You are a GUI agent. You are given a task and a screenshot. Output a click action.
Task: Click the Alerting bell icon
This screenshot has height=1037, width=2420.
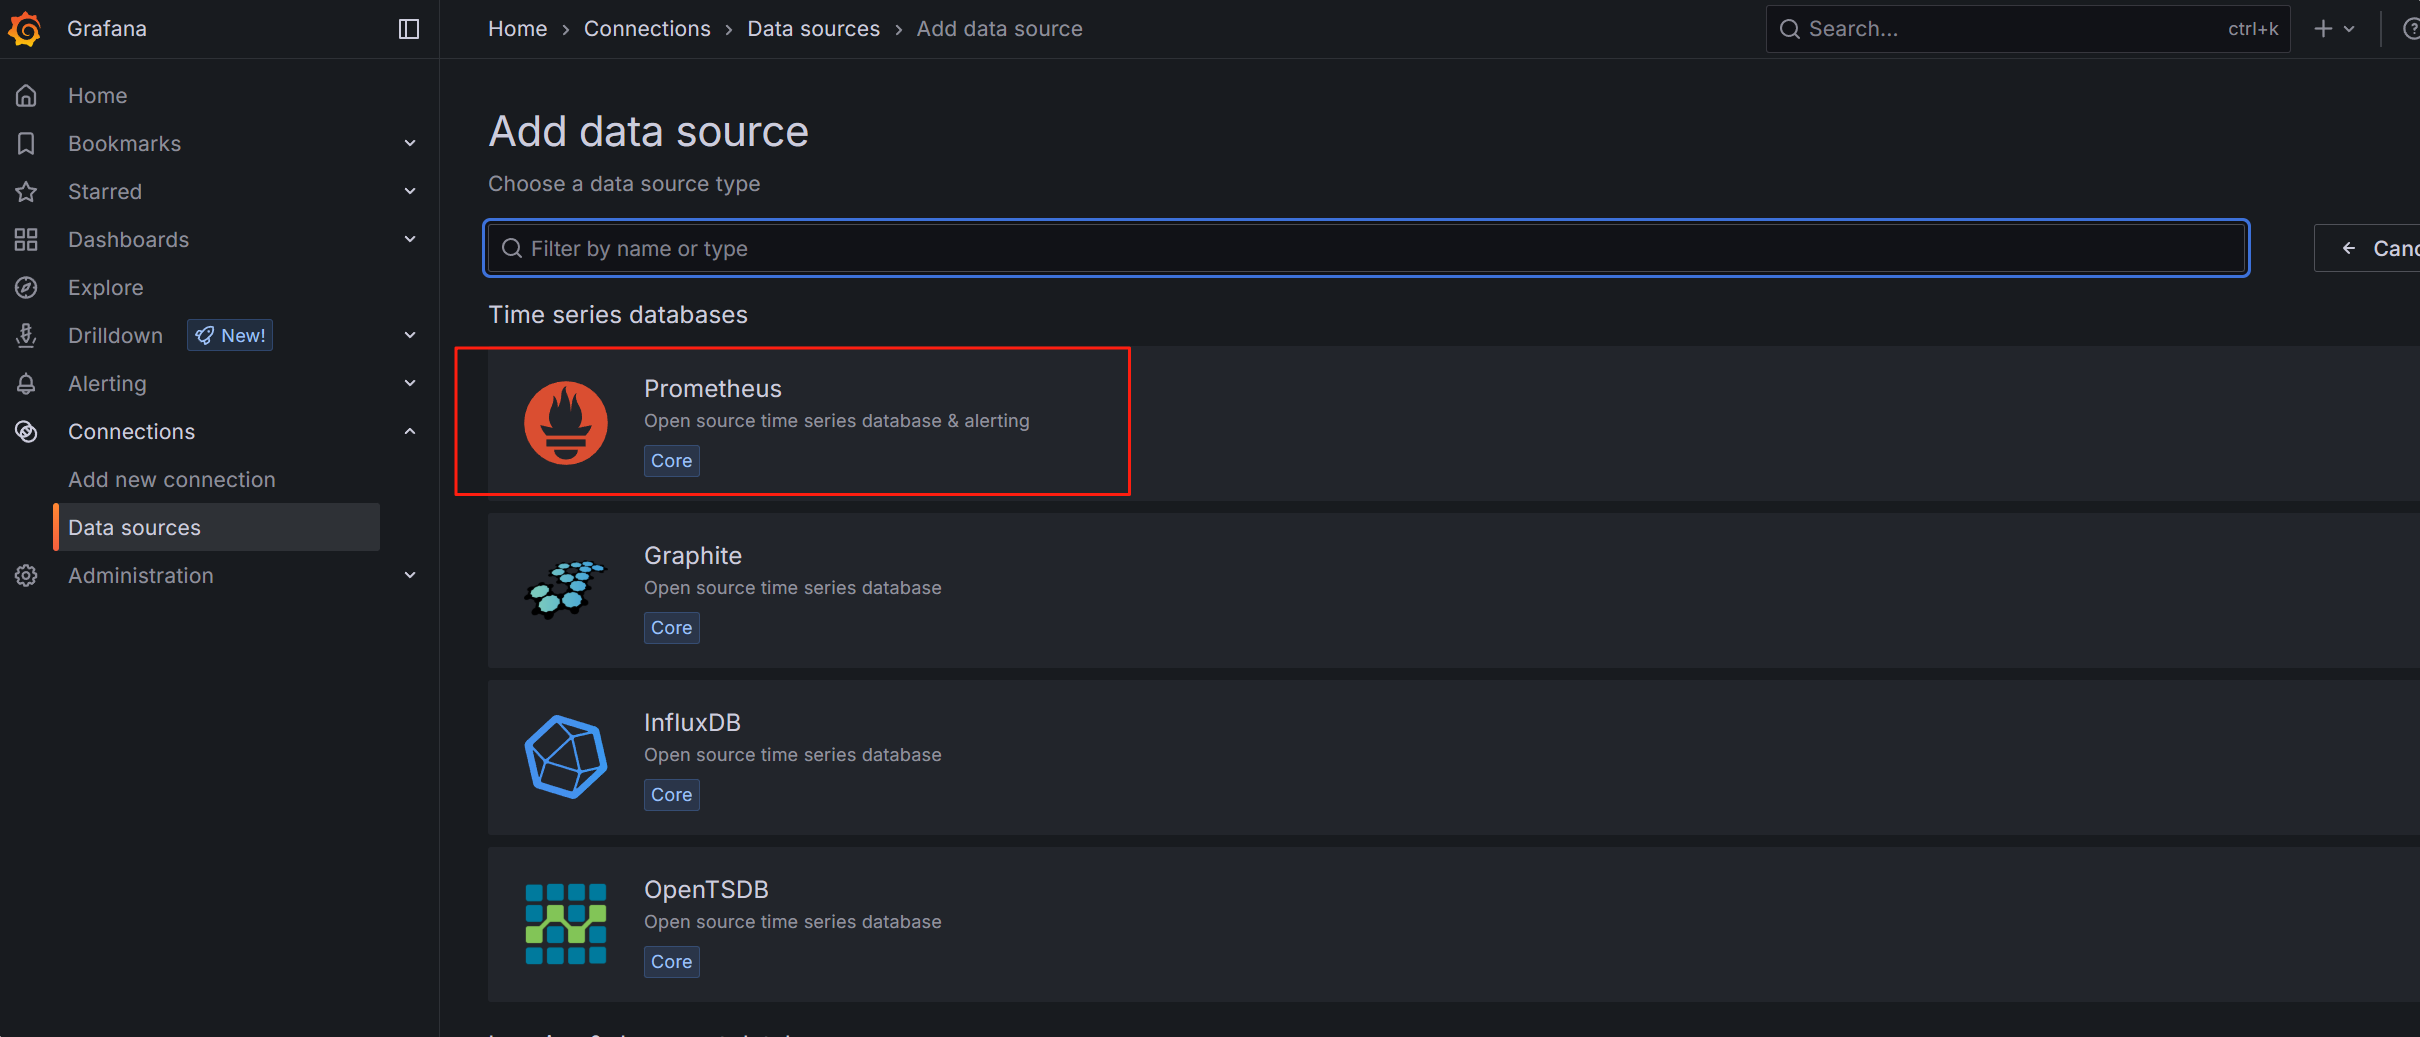coord(27,384)
